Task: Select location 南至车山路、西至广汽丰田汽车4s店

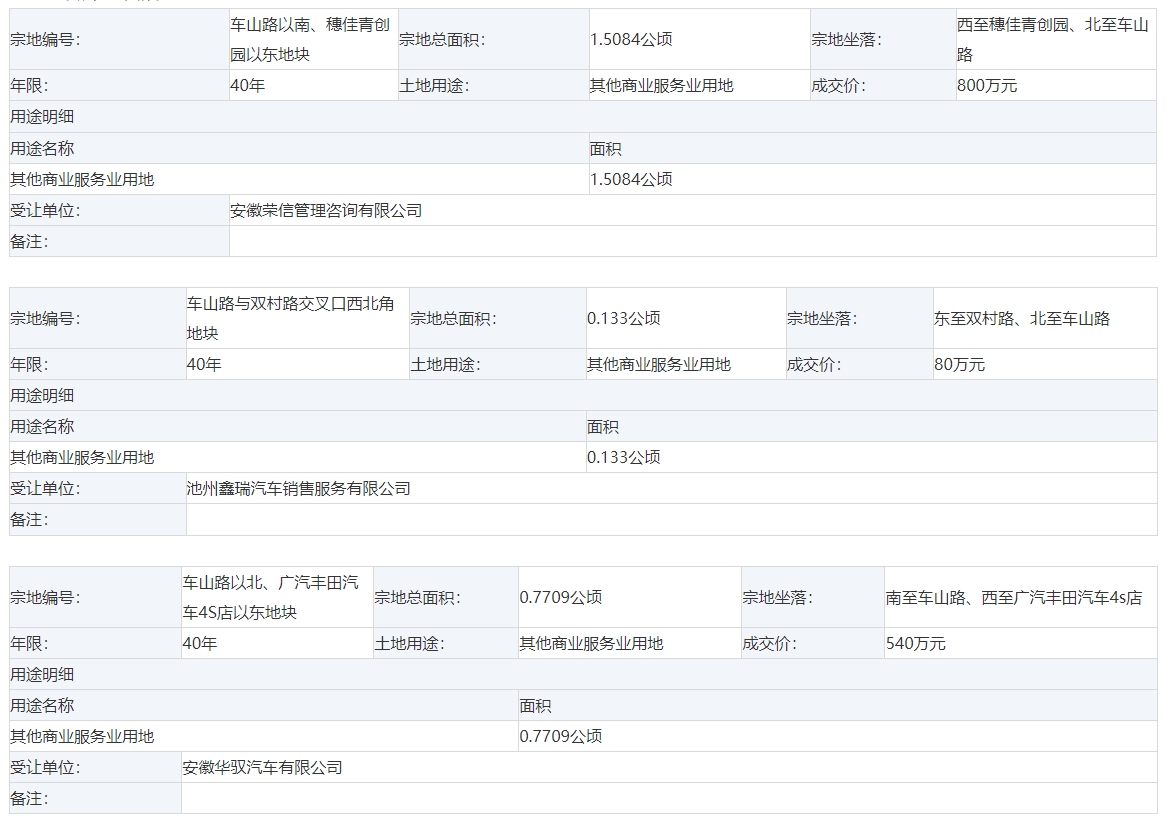Action: coord(1014,597)
